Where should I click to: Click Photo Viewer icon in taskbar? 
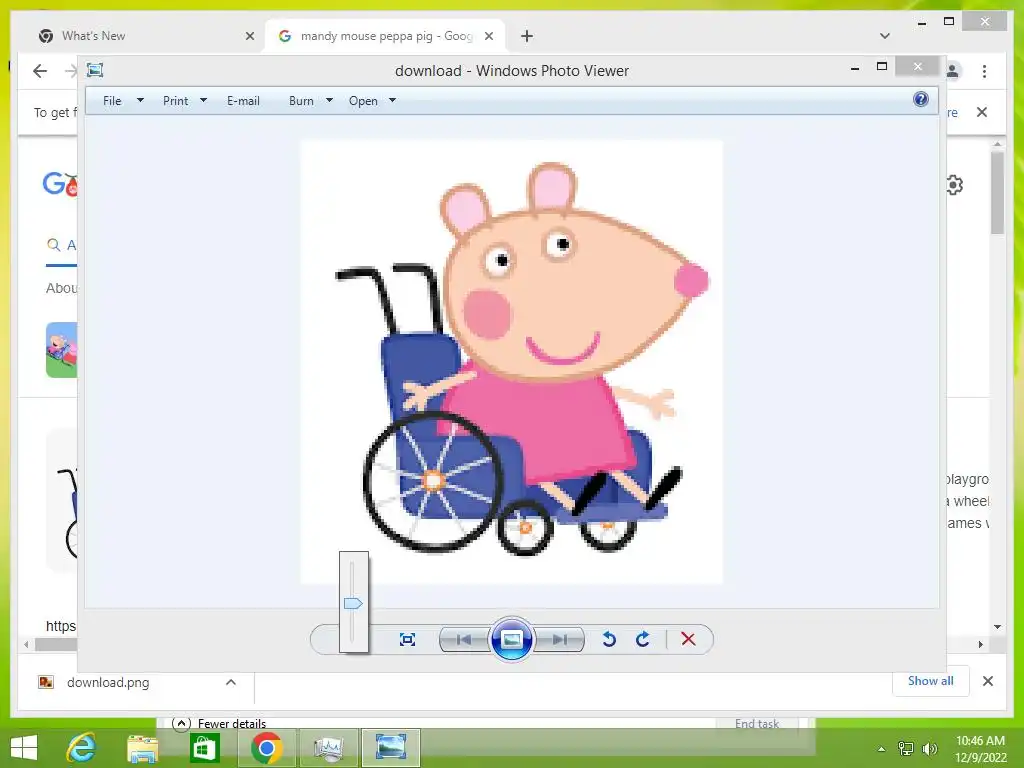pos(391,747)
